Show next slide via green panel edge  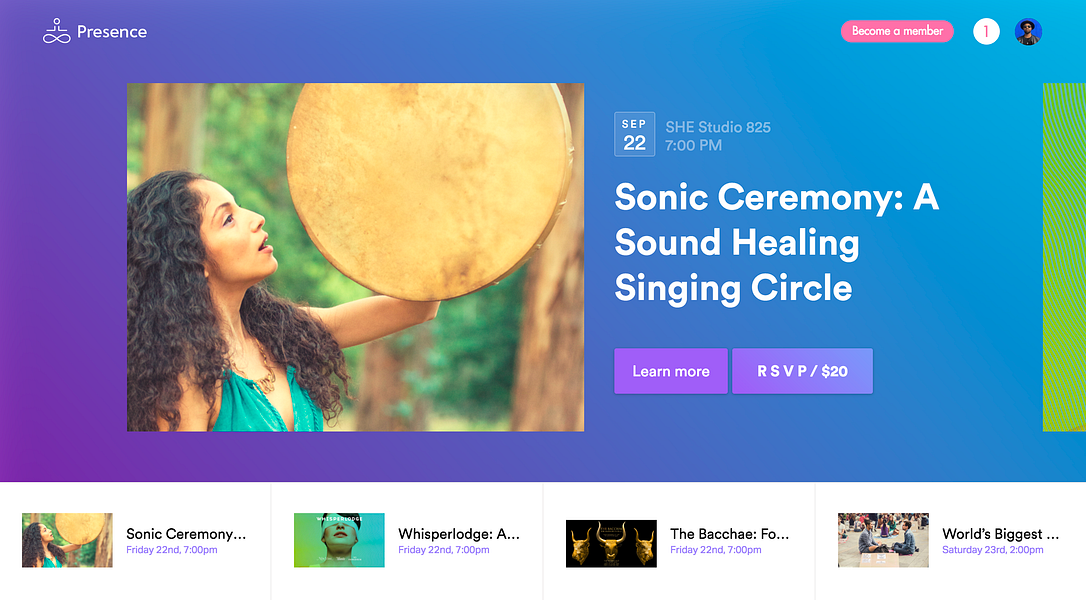tap(1065, 257)
